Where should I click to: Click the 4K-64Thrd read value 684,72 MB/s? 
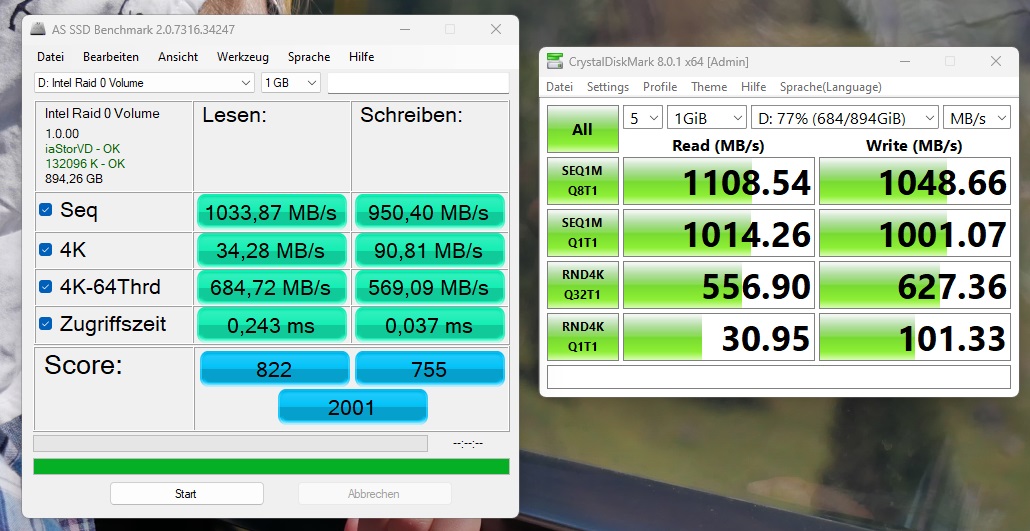point(271,287)
